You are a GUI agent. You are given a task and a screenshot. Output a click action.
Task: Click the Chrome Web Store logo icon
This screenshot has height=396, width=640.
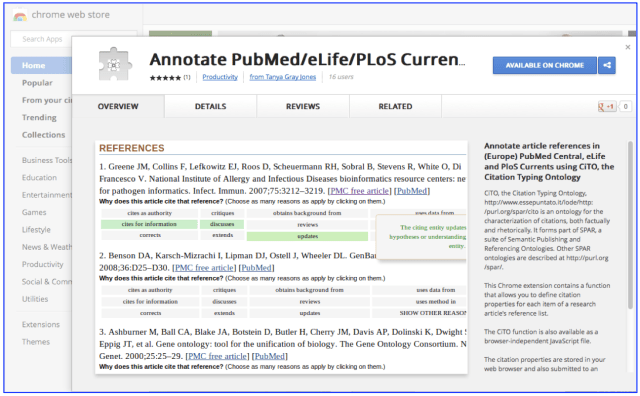click(20, 15)
